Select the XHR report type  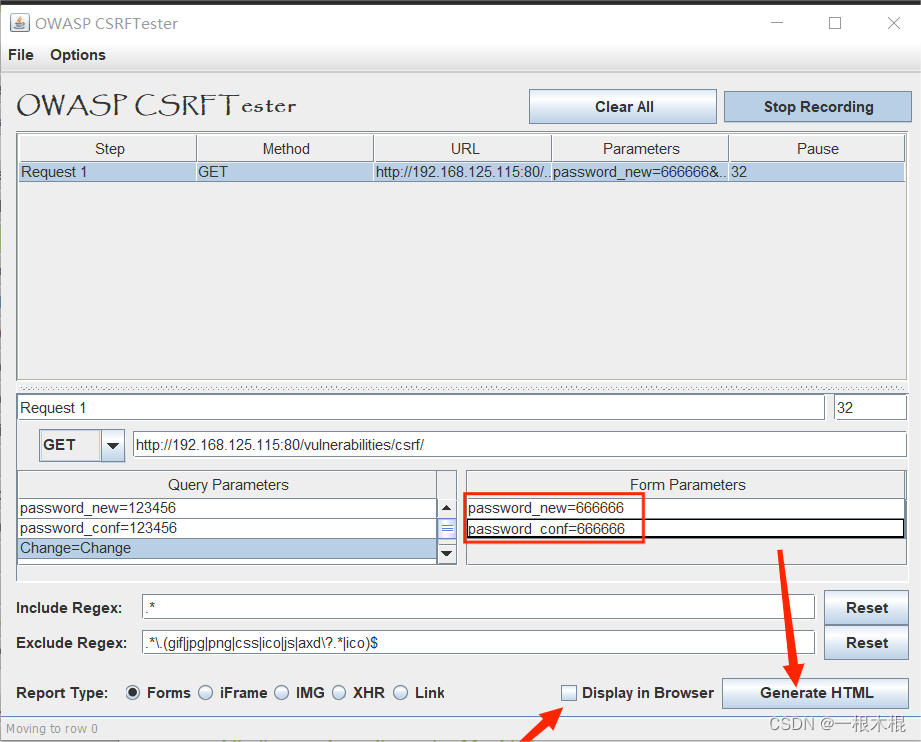click(340, 693)
